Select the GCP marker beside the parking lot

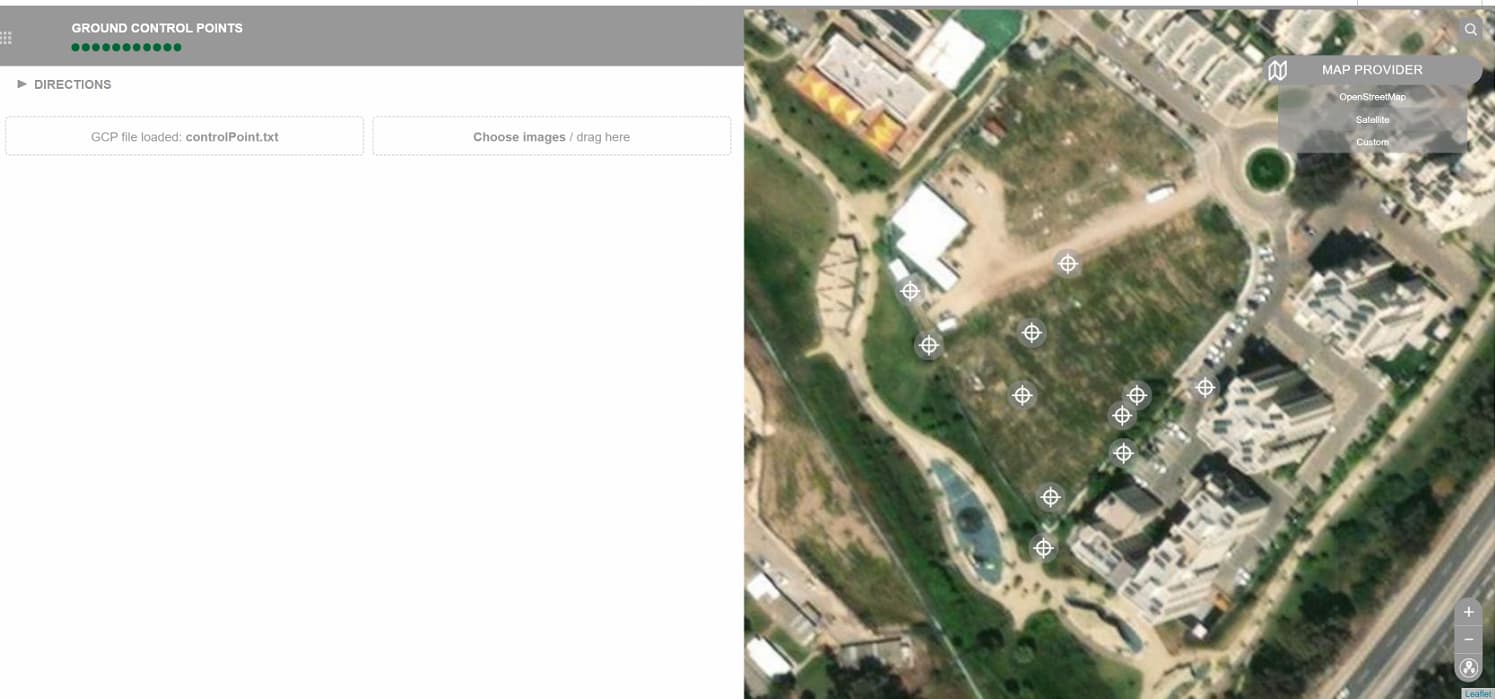point(1205,386)
